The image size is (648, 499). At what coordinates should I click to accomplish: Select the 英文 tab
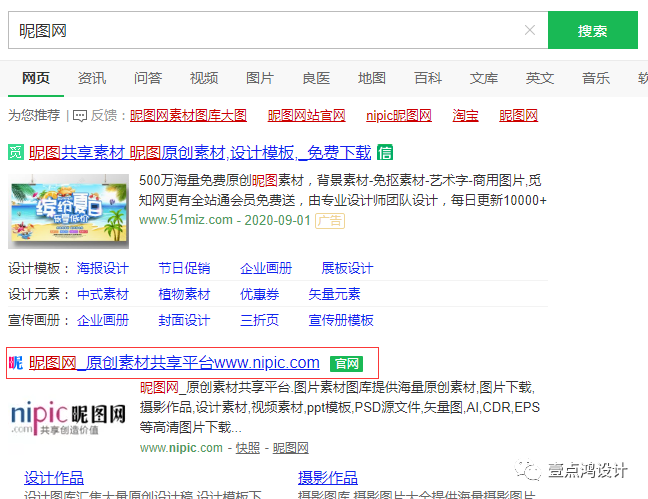click(x=540, y=78)
